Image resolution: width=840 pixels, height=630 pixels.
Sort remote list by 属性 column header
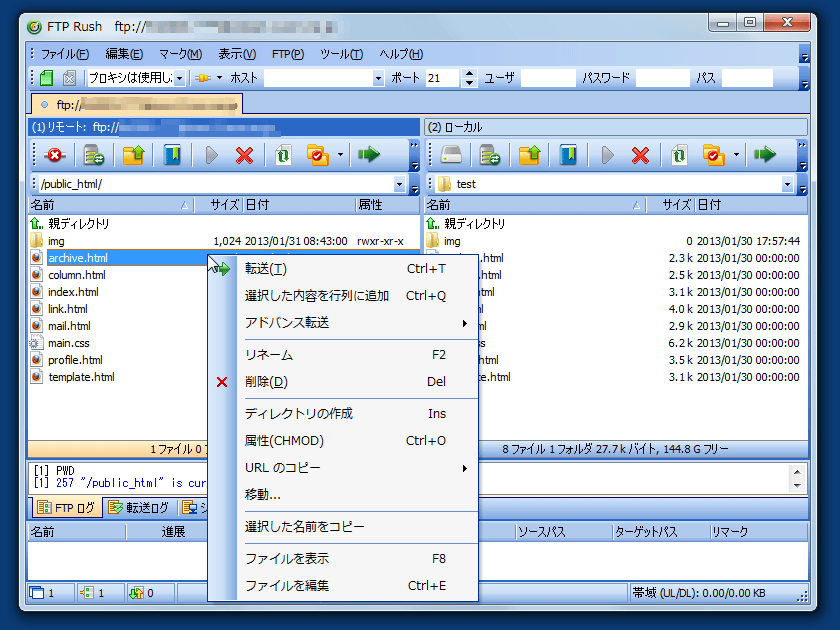click(x=387, y=205)
